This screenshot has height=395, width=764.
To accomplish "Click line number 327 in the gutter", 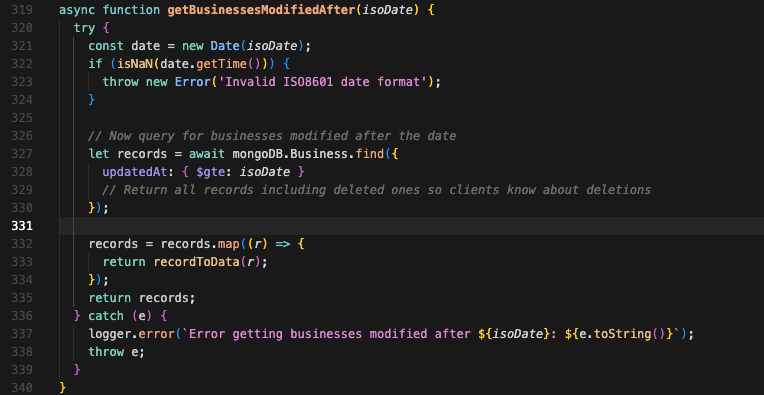I will pos(21,154).
